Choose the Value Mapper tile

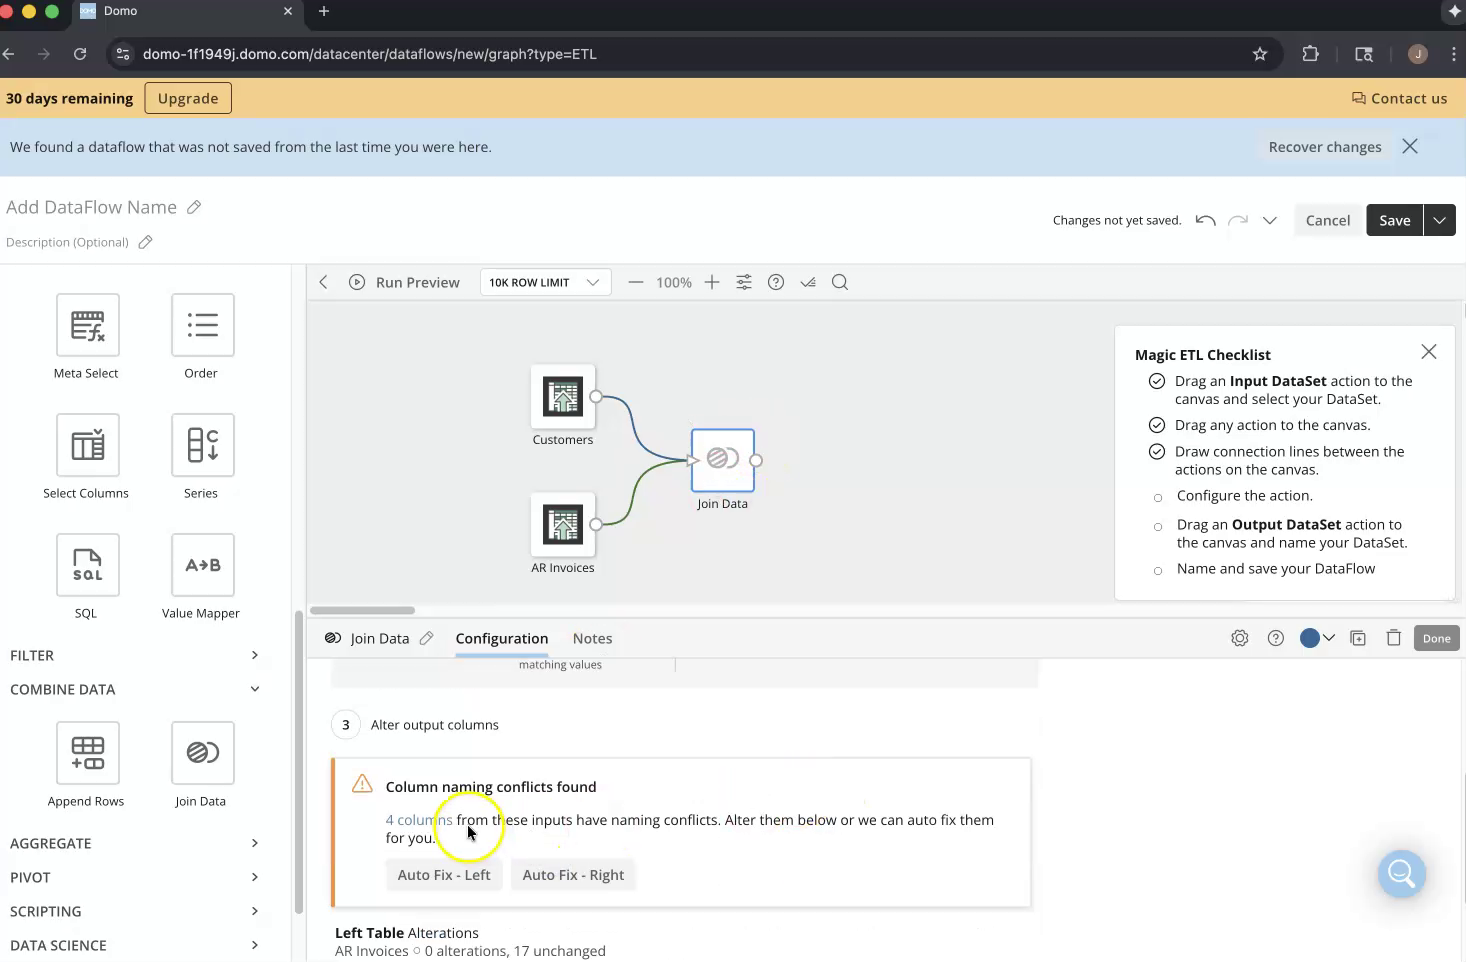203,565
